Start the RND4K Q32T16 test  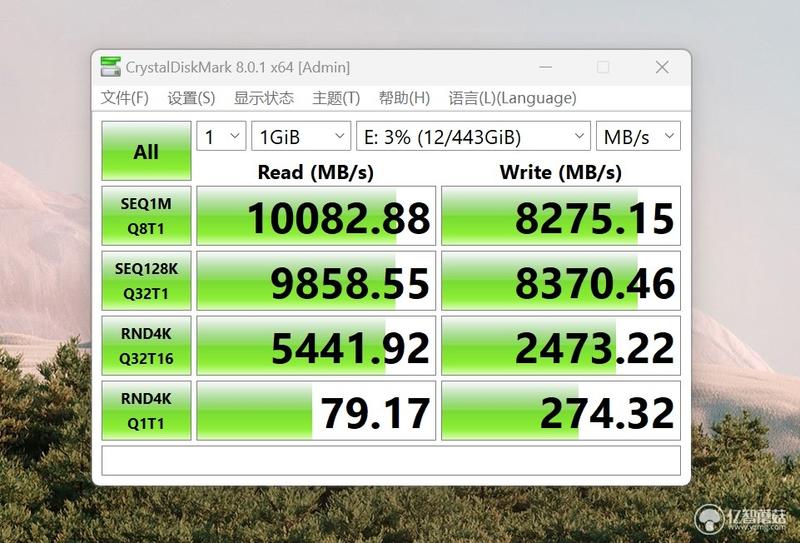tap(146, 345)
